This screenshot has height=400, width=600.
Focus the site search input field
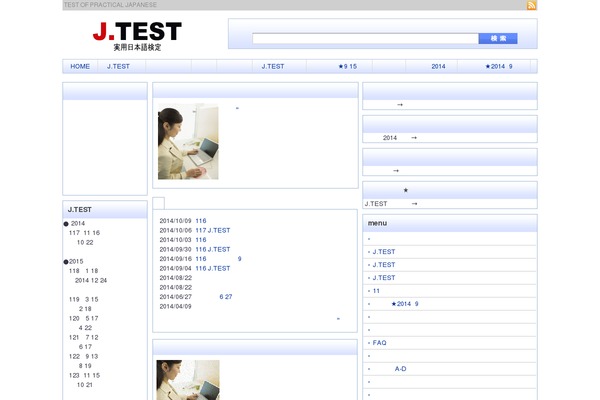click(x=365, y=38)
